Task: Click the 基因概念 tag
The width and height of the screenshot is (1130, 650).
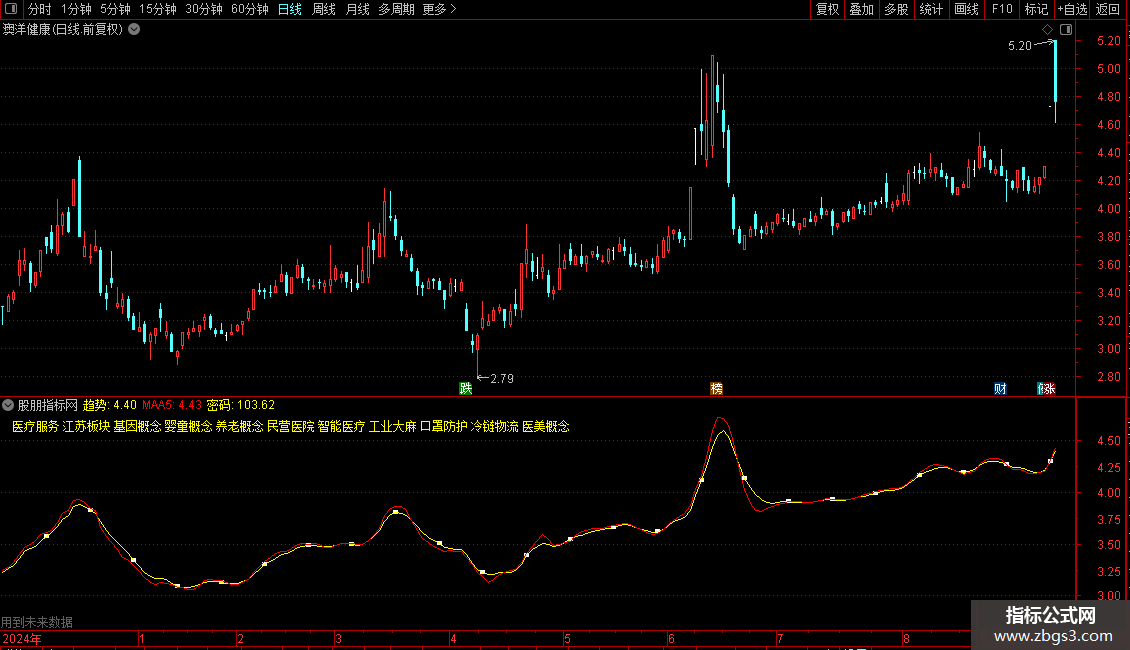Action: tap(137, 427)
